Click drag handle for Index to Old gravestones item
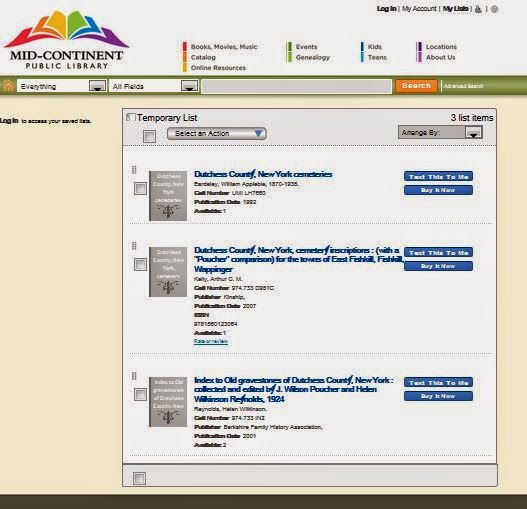Screen dimensions: 527x509 [x=134, y=376]
